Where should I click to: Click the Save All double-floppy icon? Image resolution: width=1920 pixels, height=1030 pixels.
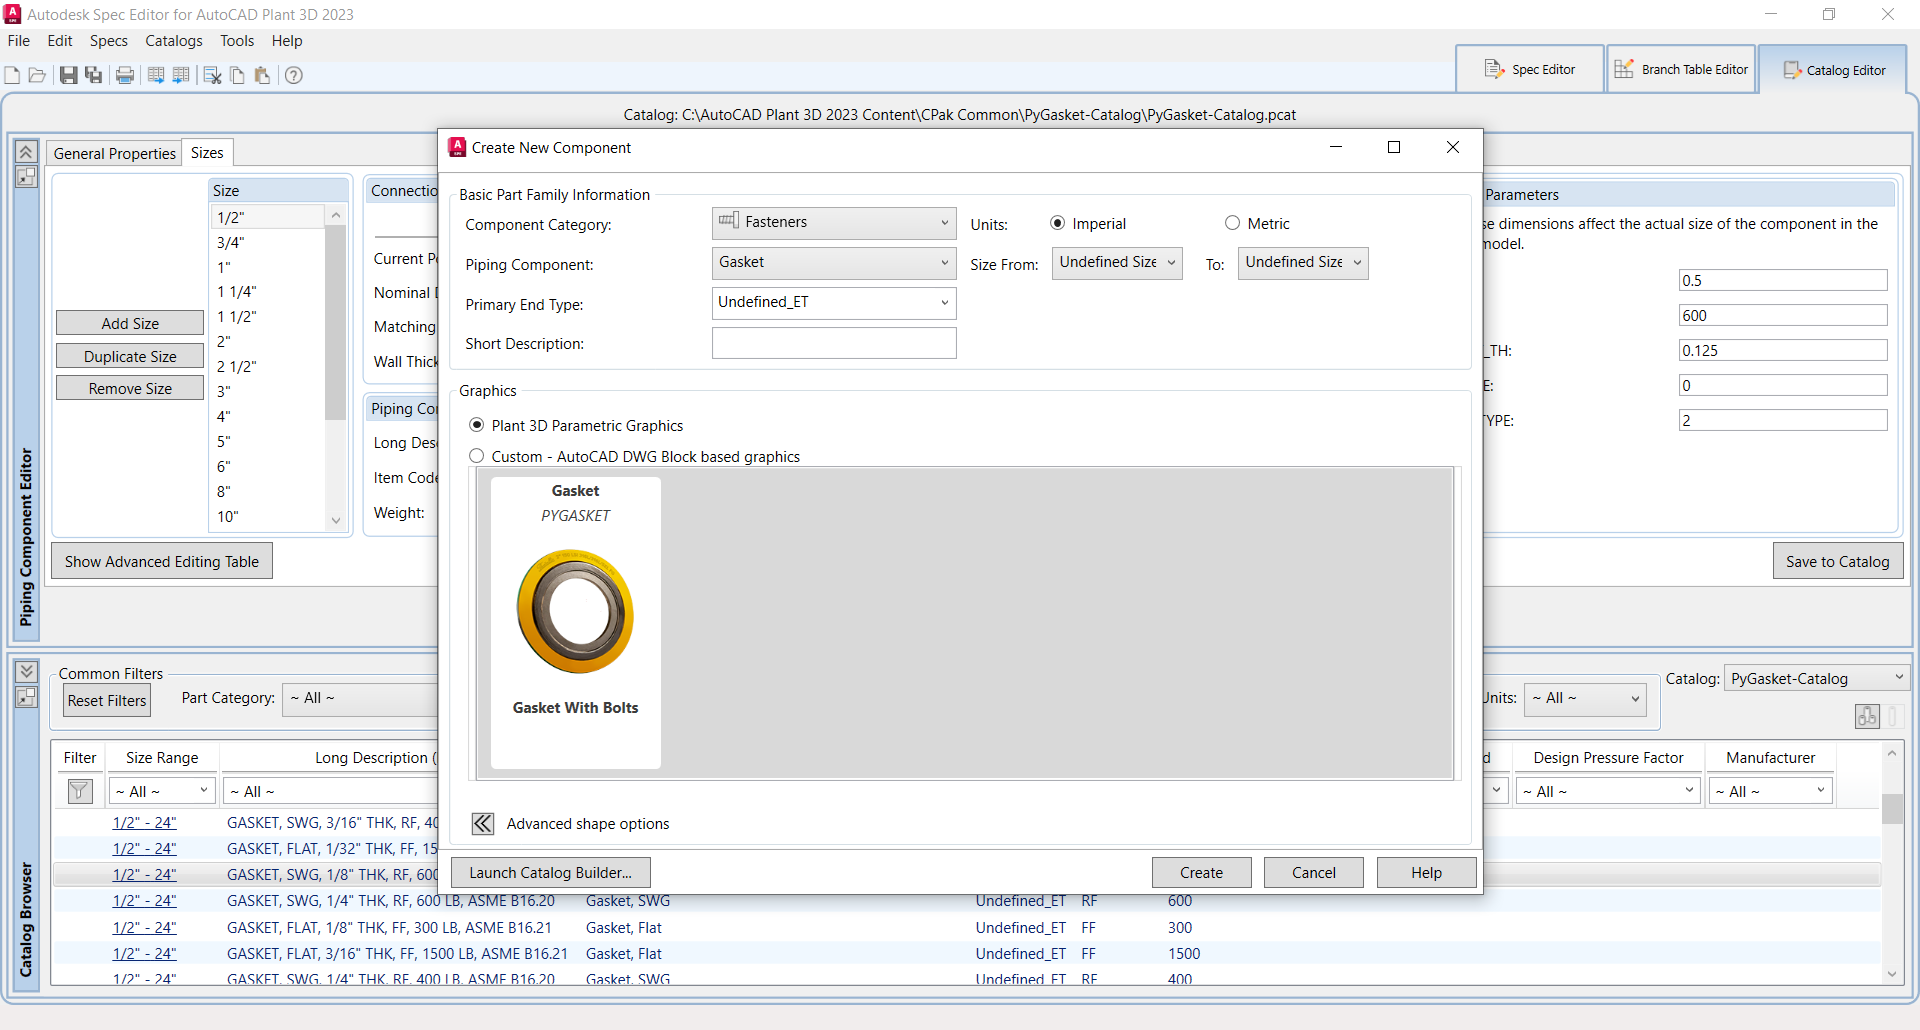tap(94, 75)
